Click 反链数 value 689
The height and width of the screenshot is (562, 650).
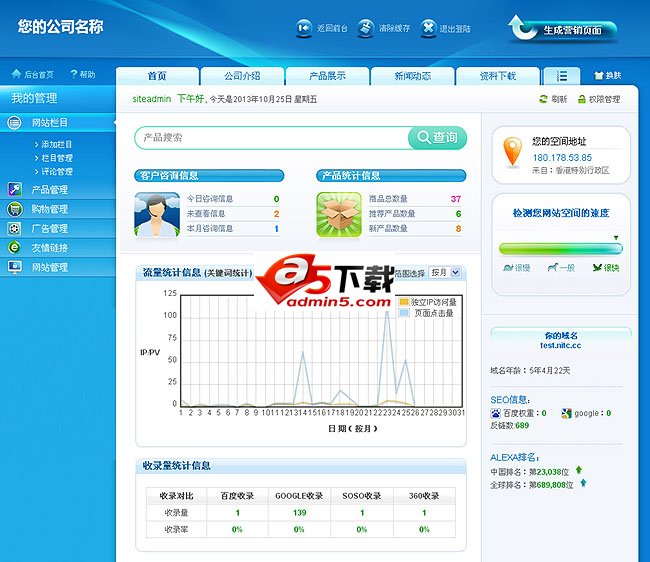pyautogui.click(x=522, y=425)
